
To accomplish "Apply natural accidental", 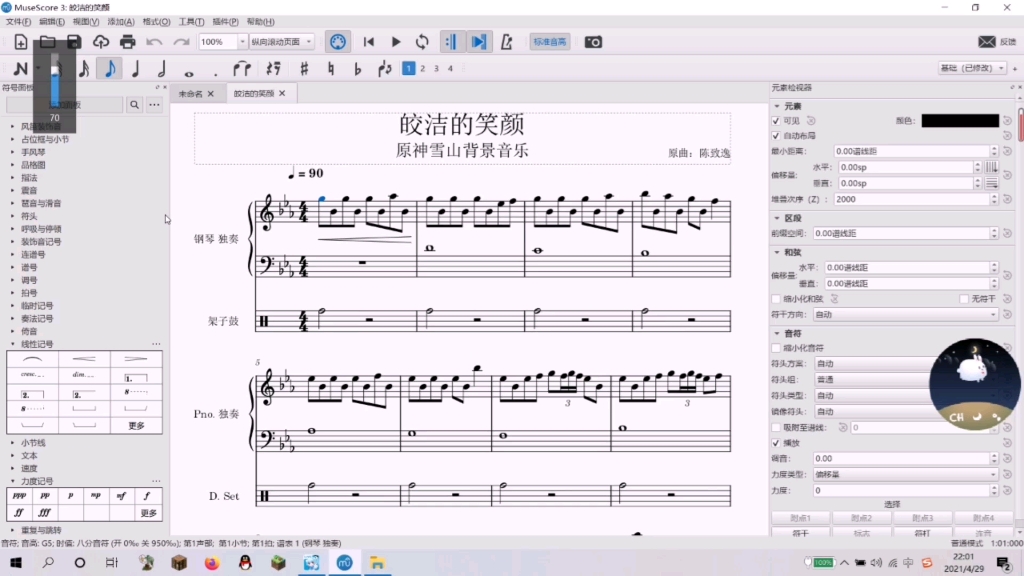I will point(331,69).
